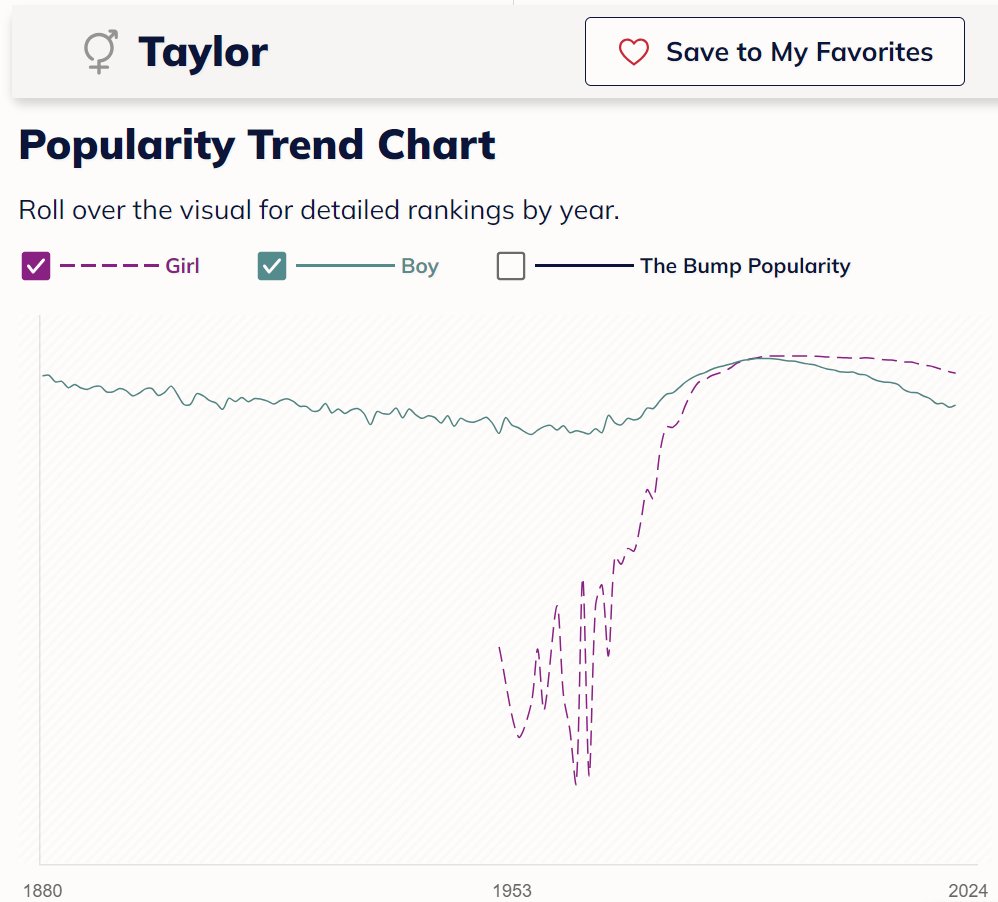Click the 1953 year axis label
Viewport: 998px width, 902px height.
[513, 889]
